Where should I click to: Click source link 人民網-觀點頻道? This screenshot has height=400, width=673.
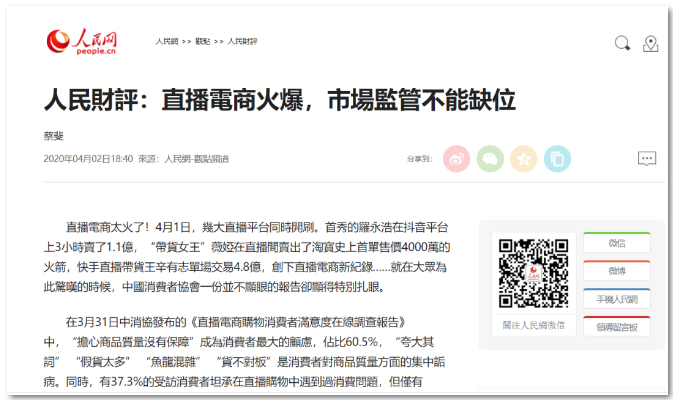tap(197, 158)
